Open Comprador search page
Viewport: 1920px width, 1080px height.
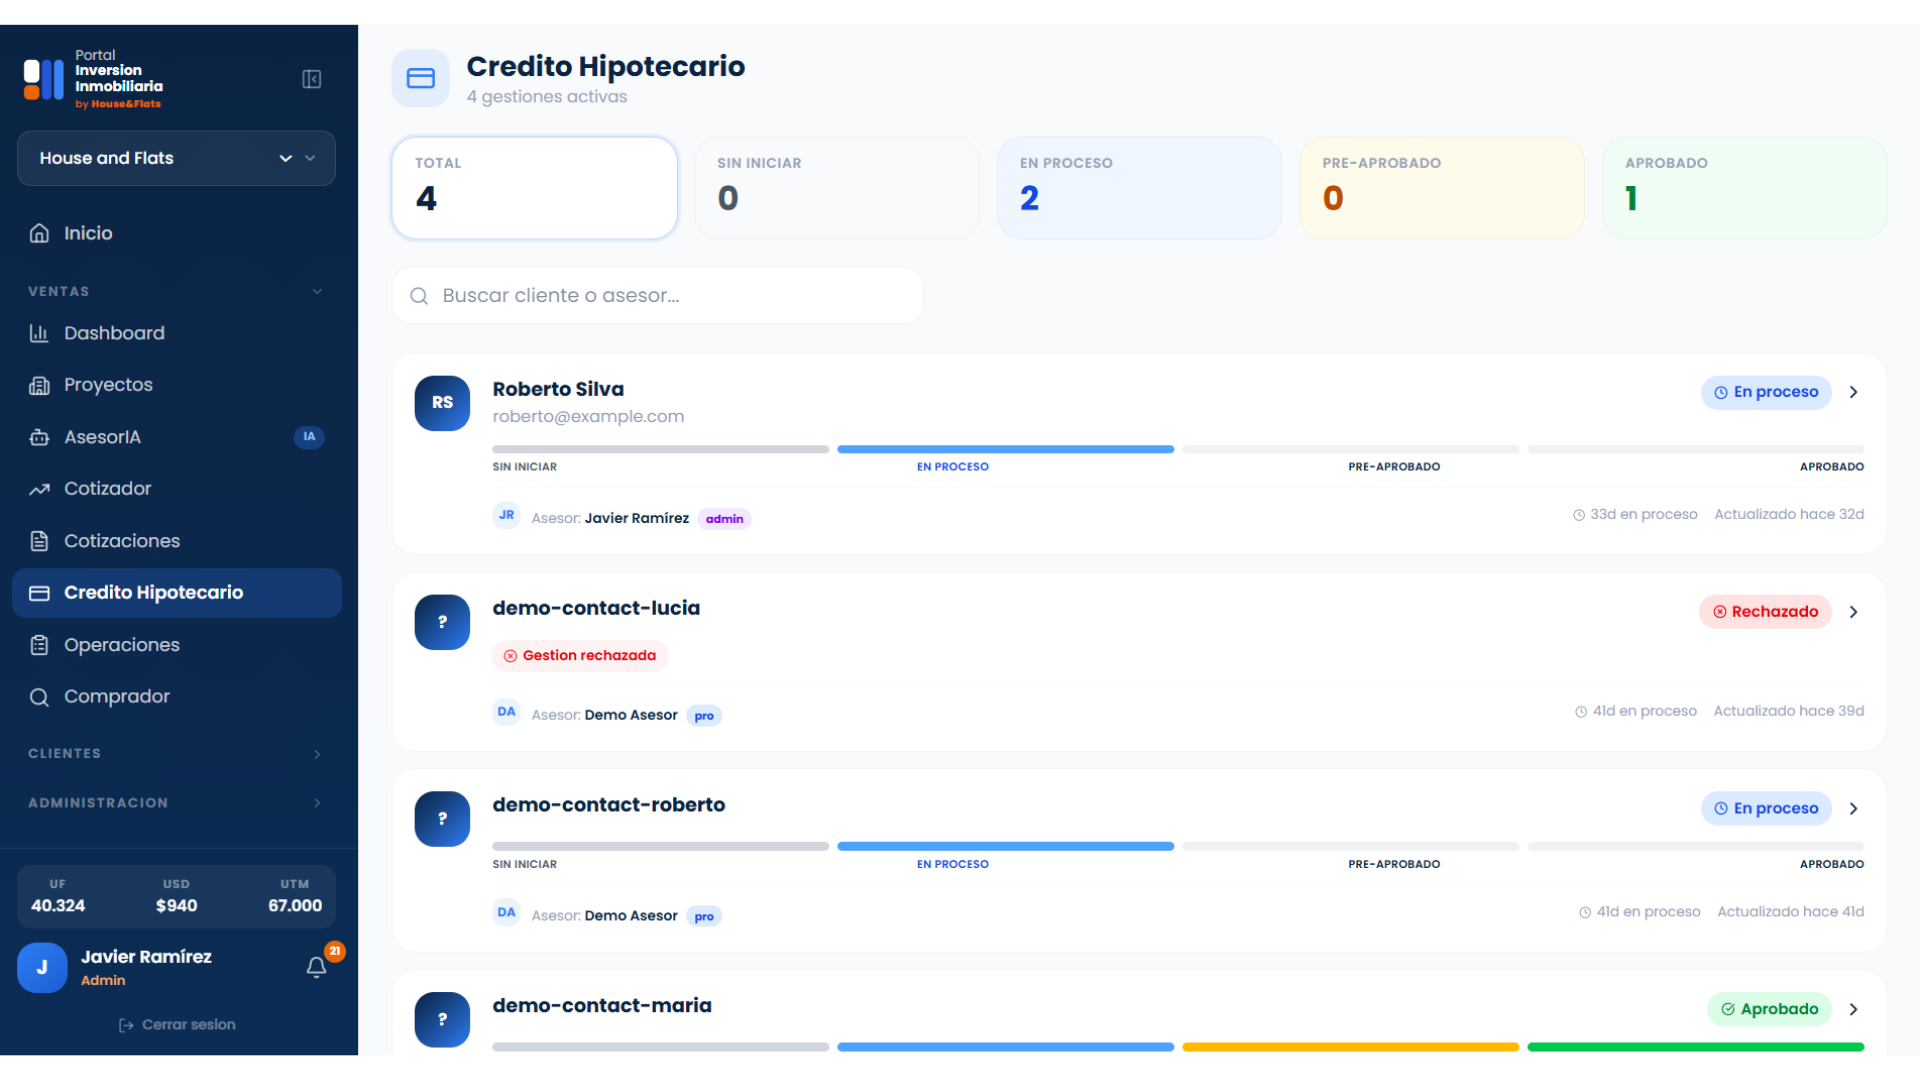117,697
